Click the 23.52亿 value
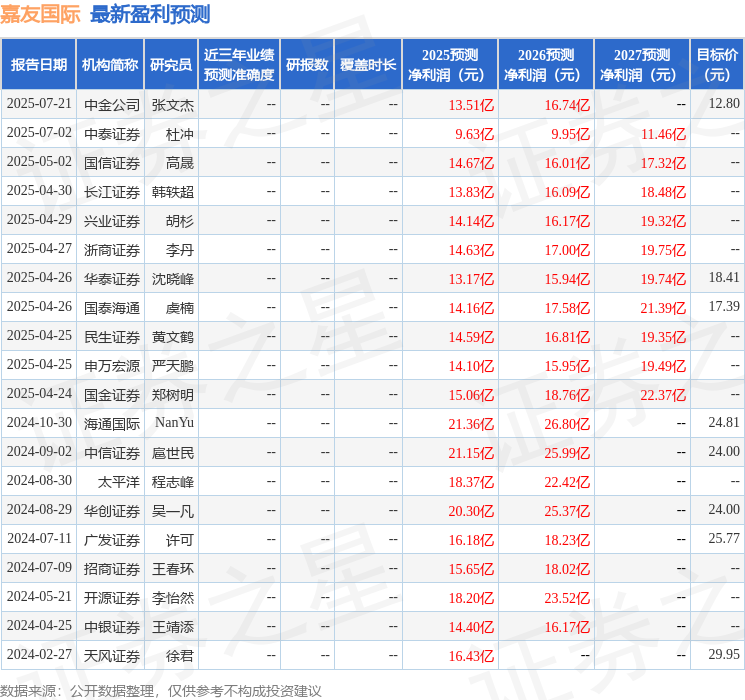Image resolution: width=745 pixels, height=700 pixels. [x=567, y=598]
